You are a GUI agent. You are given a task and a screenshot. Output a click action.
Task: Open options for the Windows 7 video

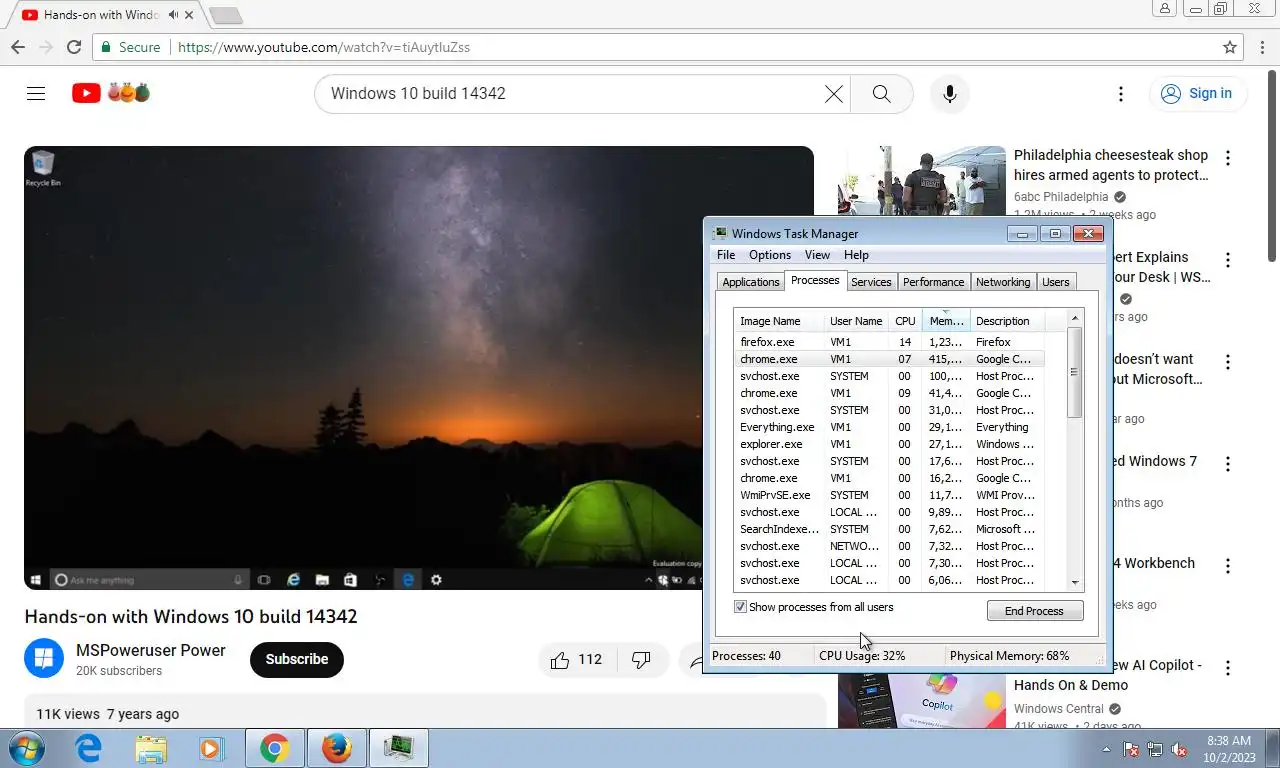click(x=1228, y=464)
